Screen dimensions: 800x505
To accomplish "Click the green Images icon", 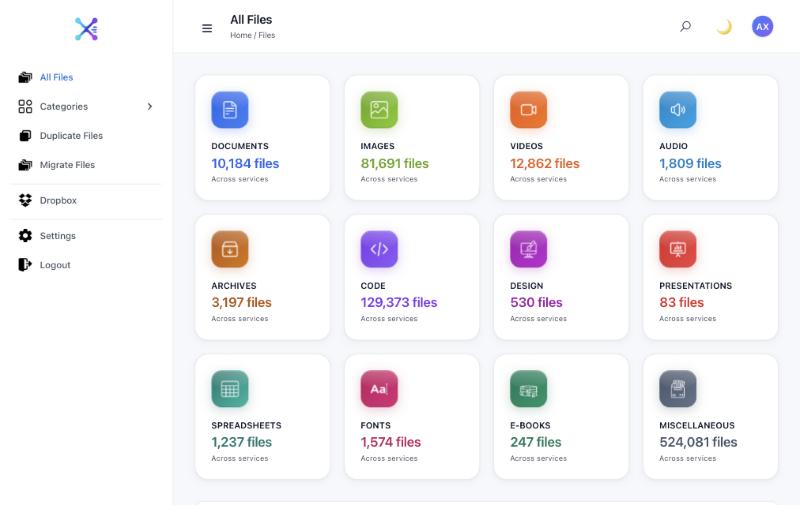I will (x=379, y=110).
